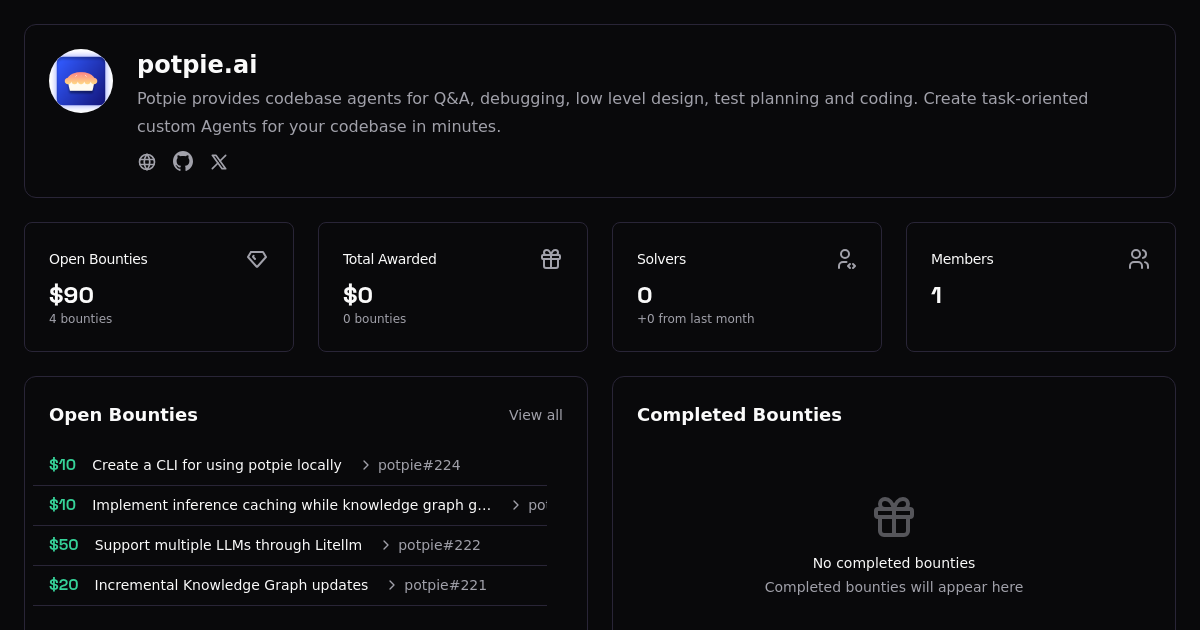Click the potpie#224 issue reference

click(419, 465)
